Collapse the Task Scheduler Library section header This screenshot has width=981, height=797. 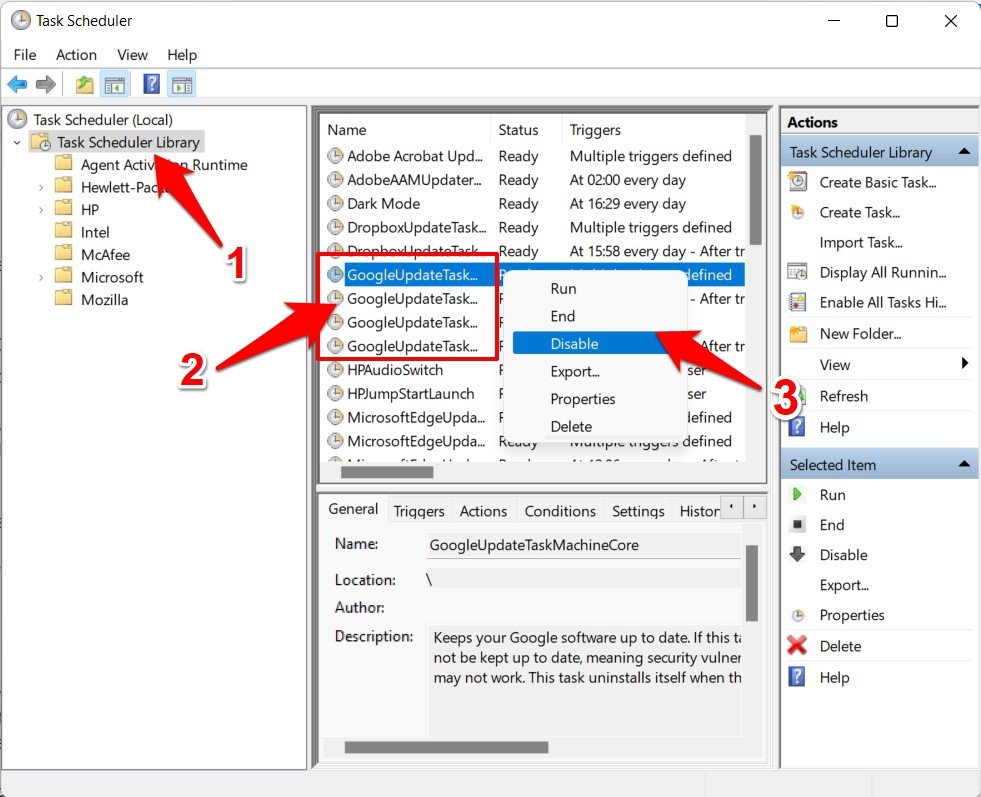965,152
